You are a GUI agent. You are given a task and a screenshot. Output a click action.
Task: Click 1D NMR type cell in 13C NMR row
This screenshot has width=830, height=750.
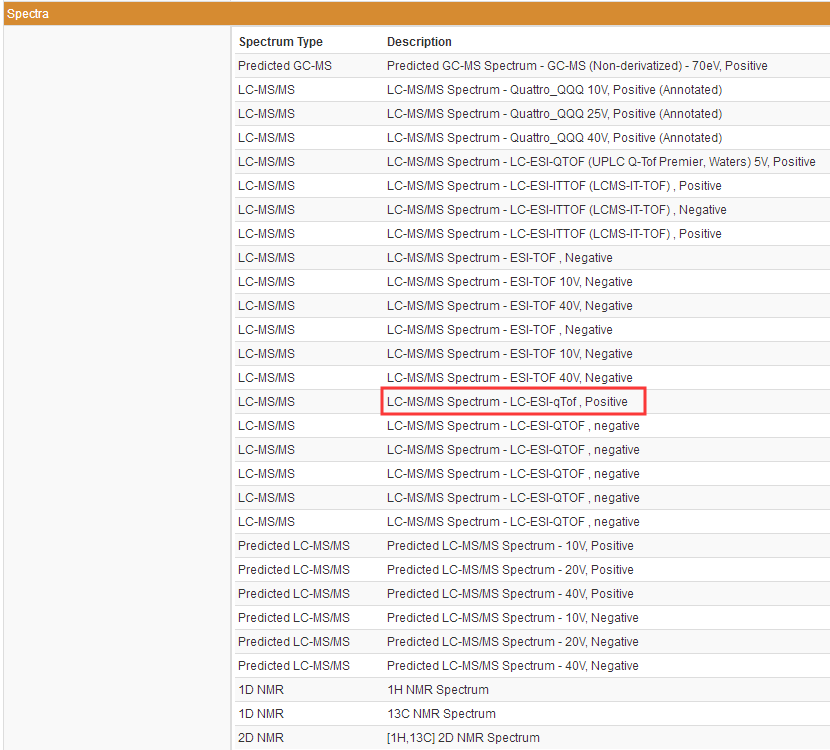pos(261,713)
